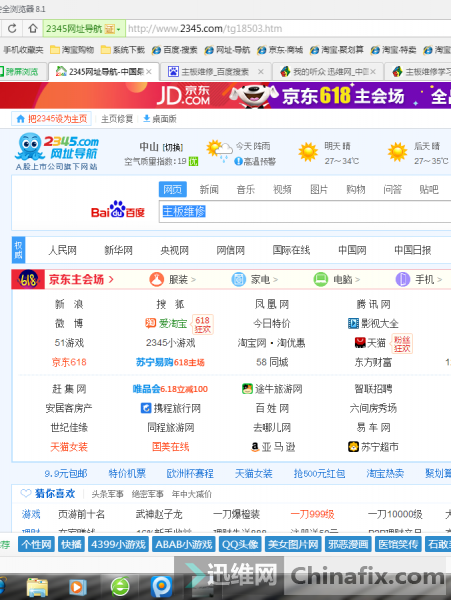
Task: Open the 百度-搜索 bookmark
Action: [x=174, y=50]
